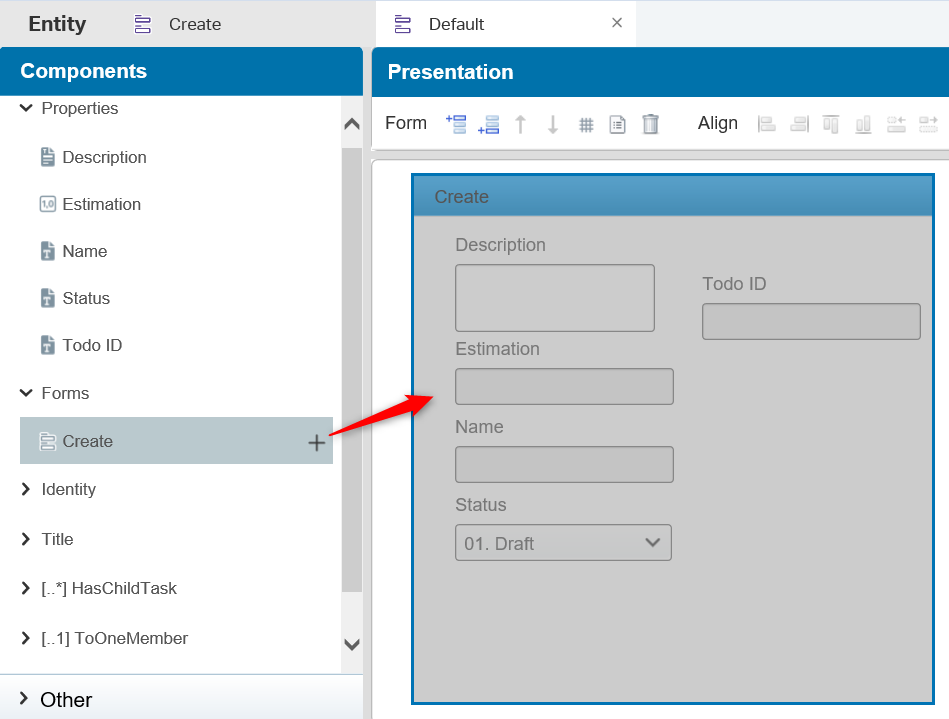949x719 pixels.
Task: Select the Status property in tree
Action: pyautogui.click(x=86, y=298)
